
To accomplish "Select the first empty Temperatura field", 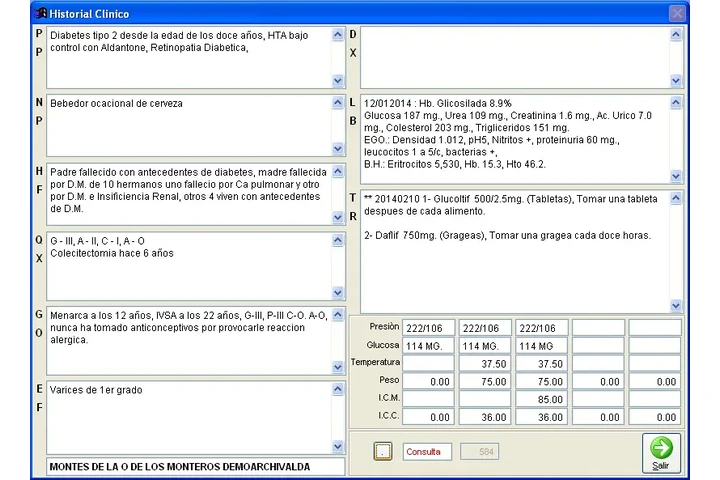I will pos(428,363).
